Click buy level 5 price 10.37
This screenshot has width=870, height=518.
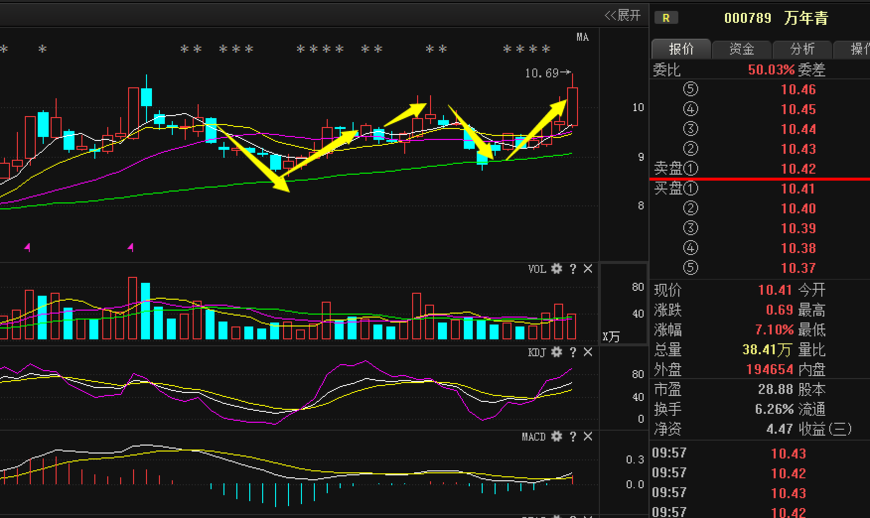798,268
